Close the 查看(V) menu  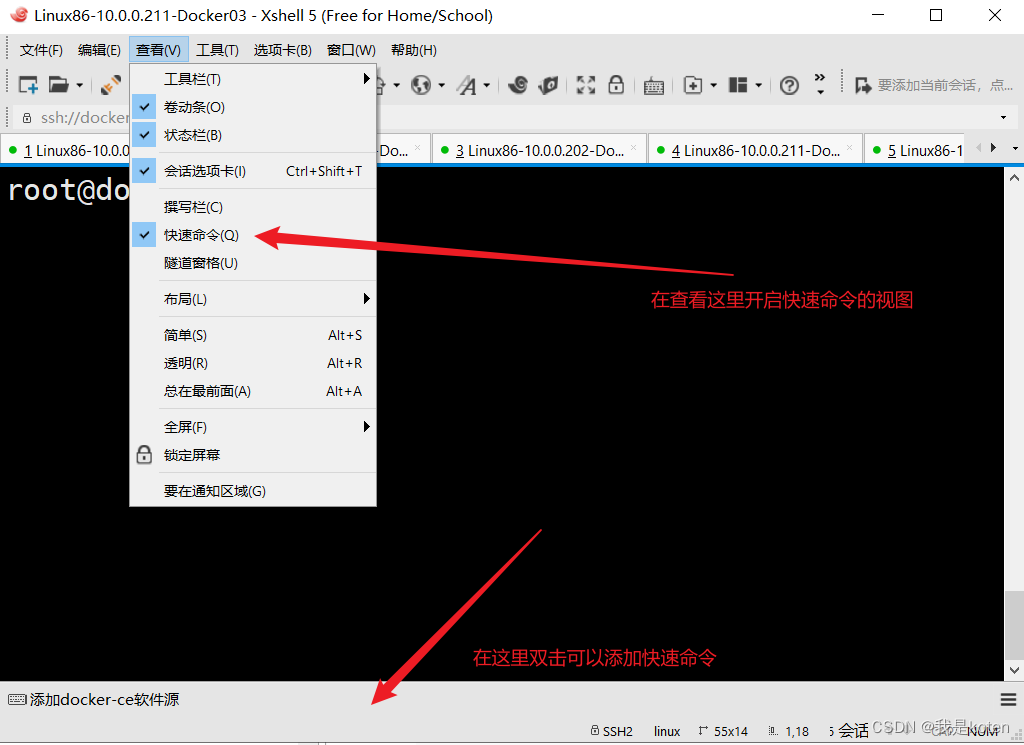(159, 50)
